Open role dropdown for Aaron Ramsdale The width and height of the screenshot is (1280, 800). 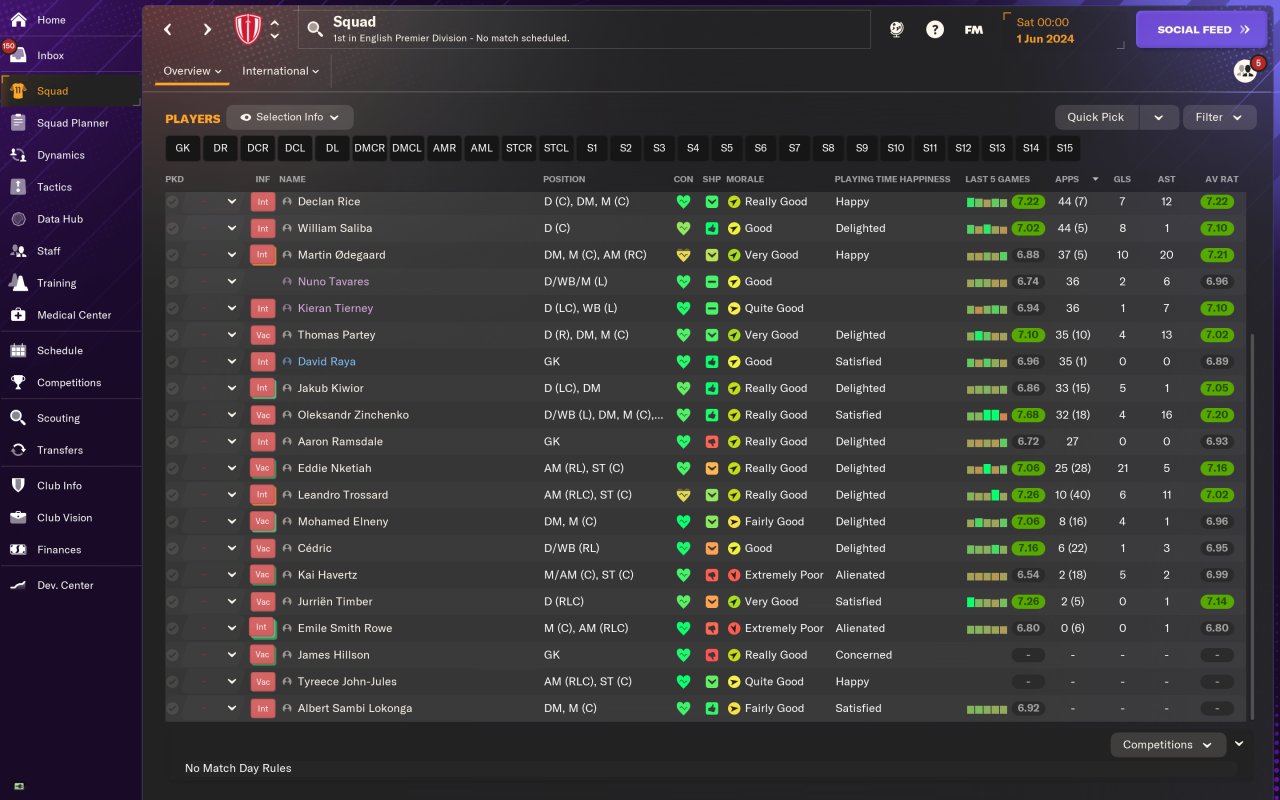[232, 442]
